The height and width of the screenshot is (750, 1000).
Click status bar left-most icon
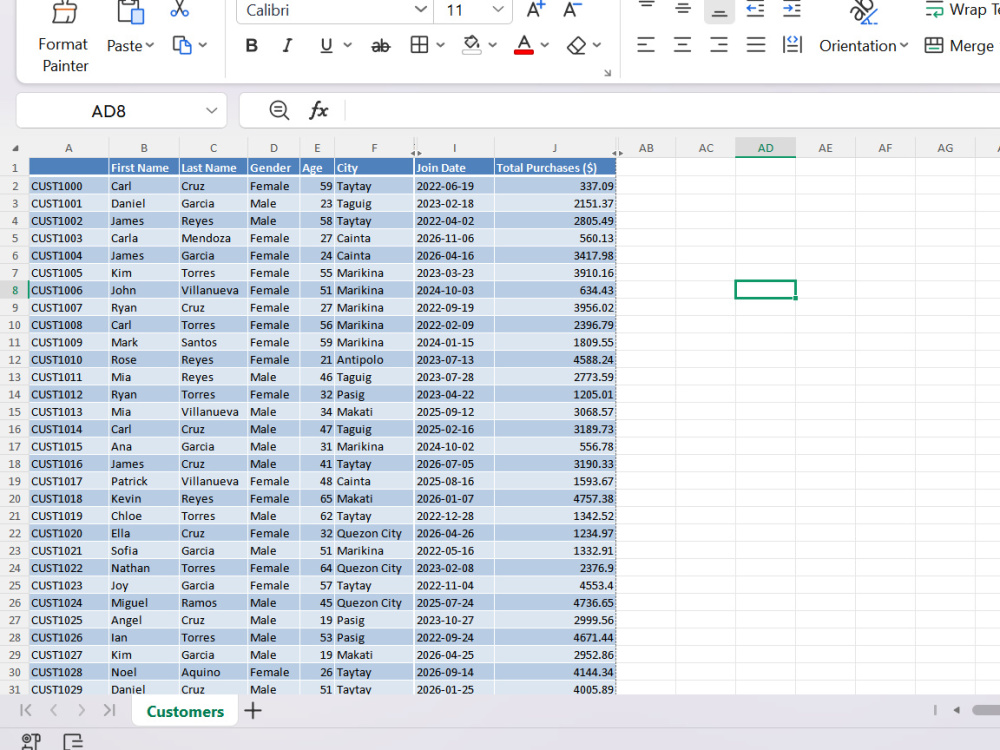31,741
